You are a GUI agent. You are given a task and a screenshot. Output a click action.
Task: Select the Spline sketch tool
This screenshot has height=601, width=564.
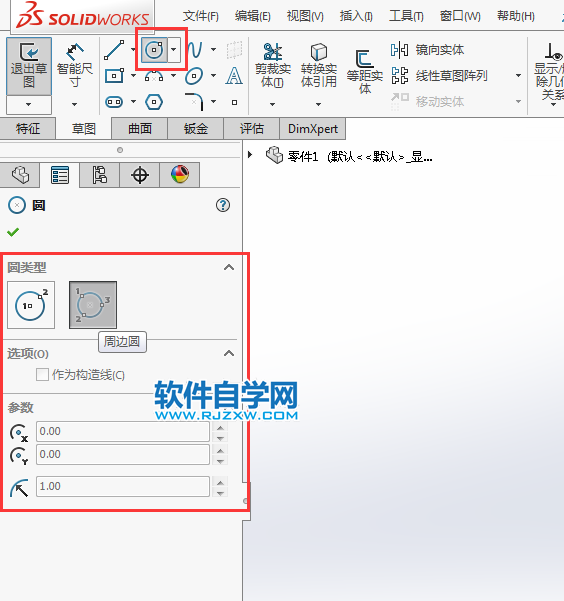click(x=195, y=50)
